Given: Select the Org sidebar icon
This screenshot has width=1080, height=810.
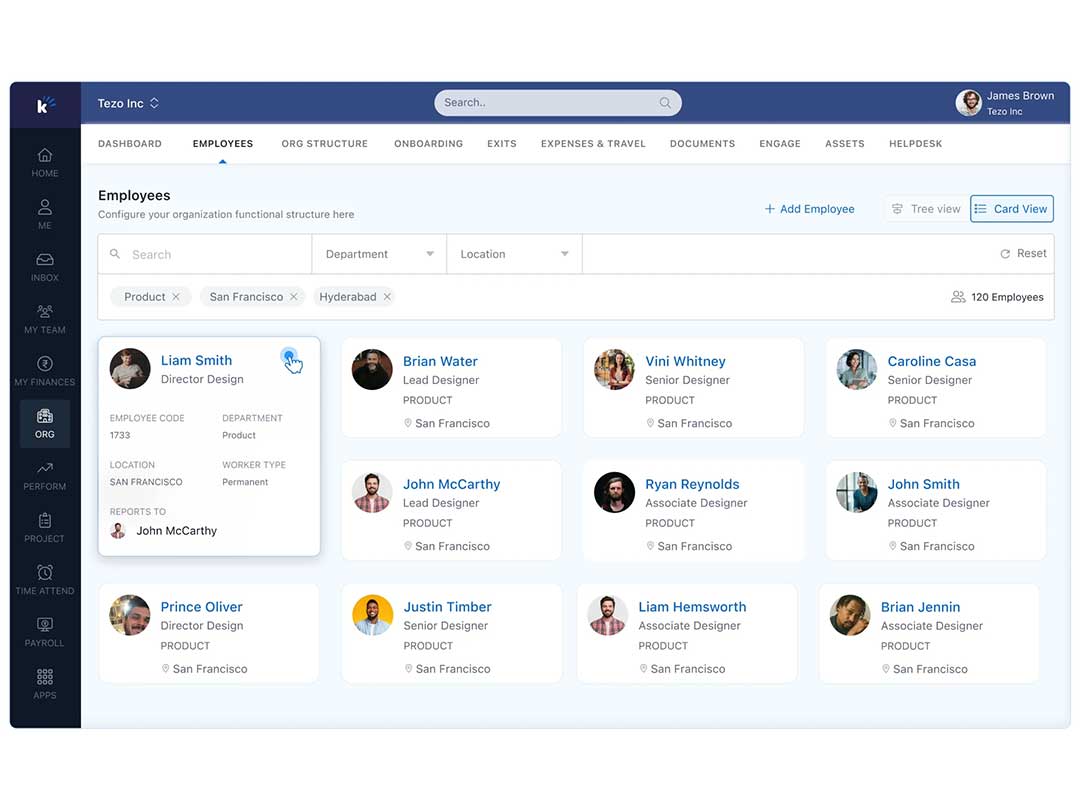Looking at the screenshot, I should pos(45,424).
